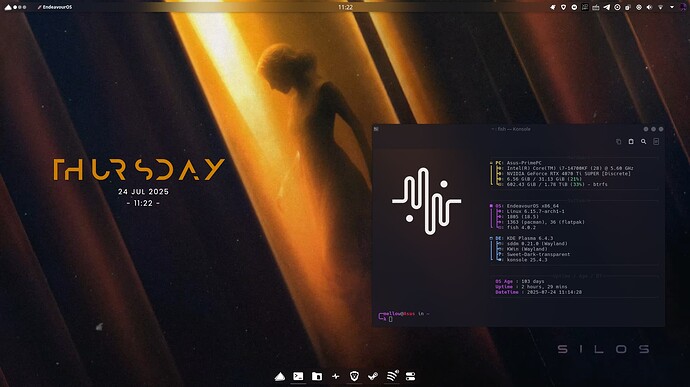Open the Konsole terminal from the dock
Image resolution: width=690 pixels, height=387 pixels.
[x=298, y=376]
